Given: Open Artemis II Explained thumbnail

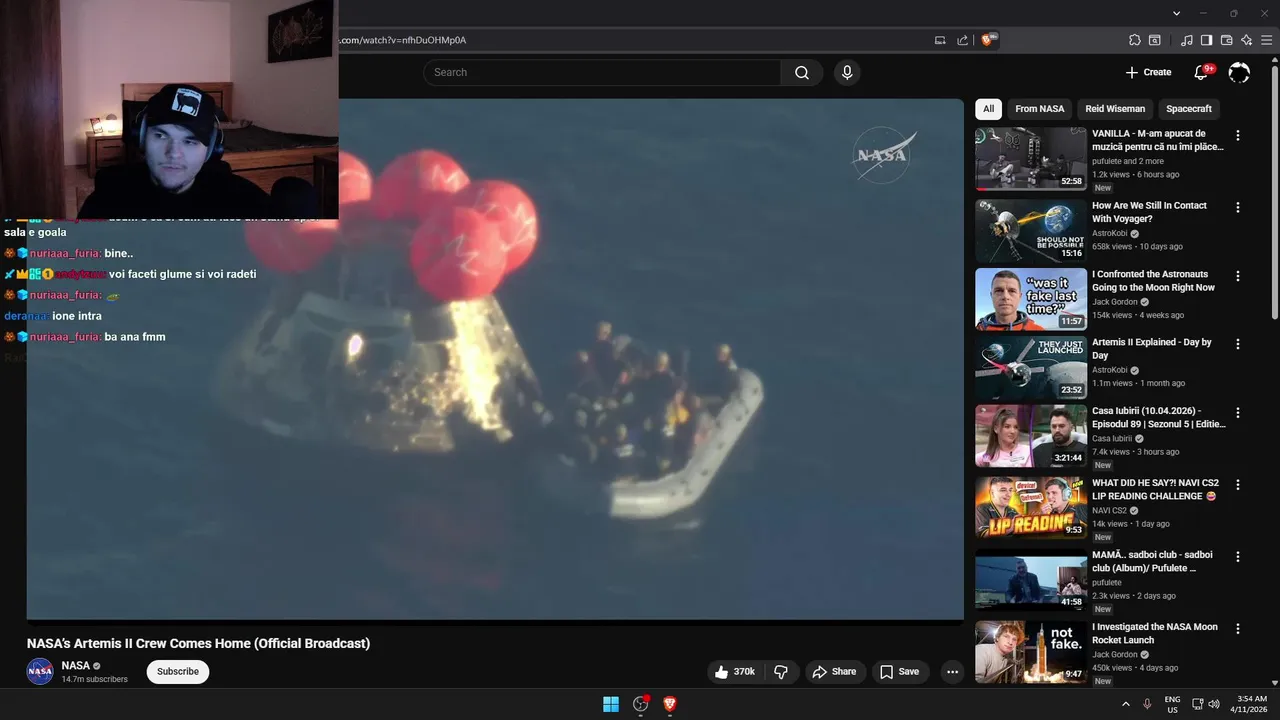Looking at the screenshot, I should [x=1030, y=367].
